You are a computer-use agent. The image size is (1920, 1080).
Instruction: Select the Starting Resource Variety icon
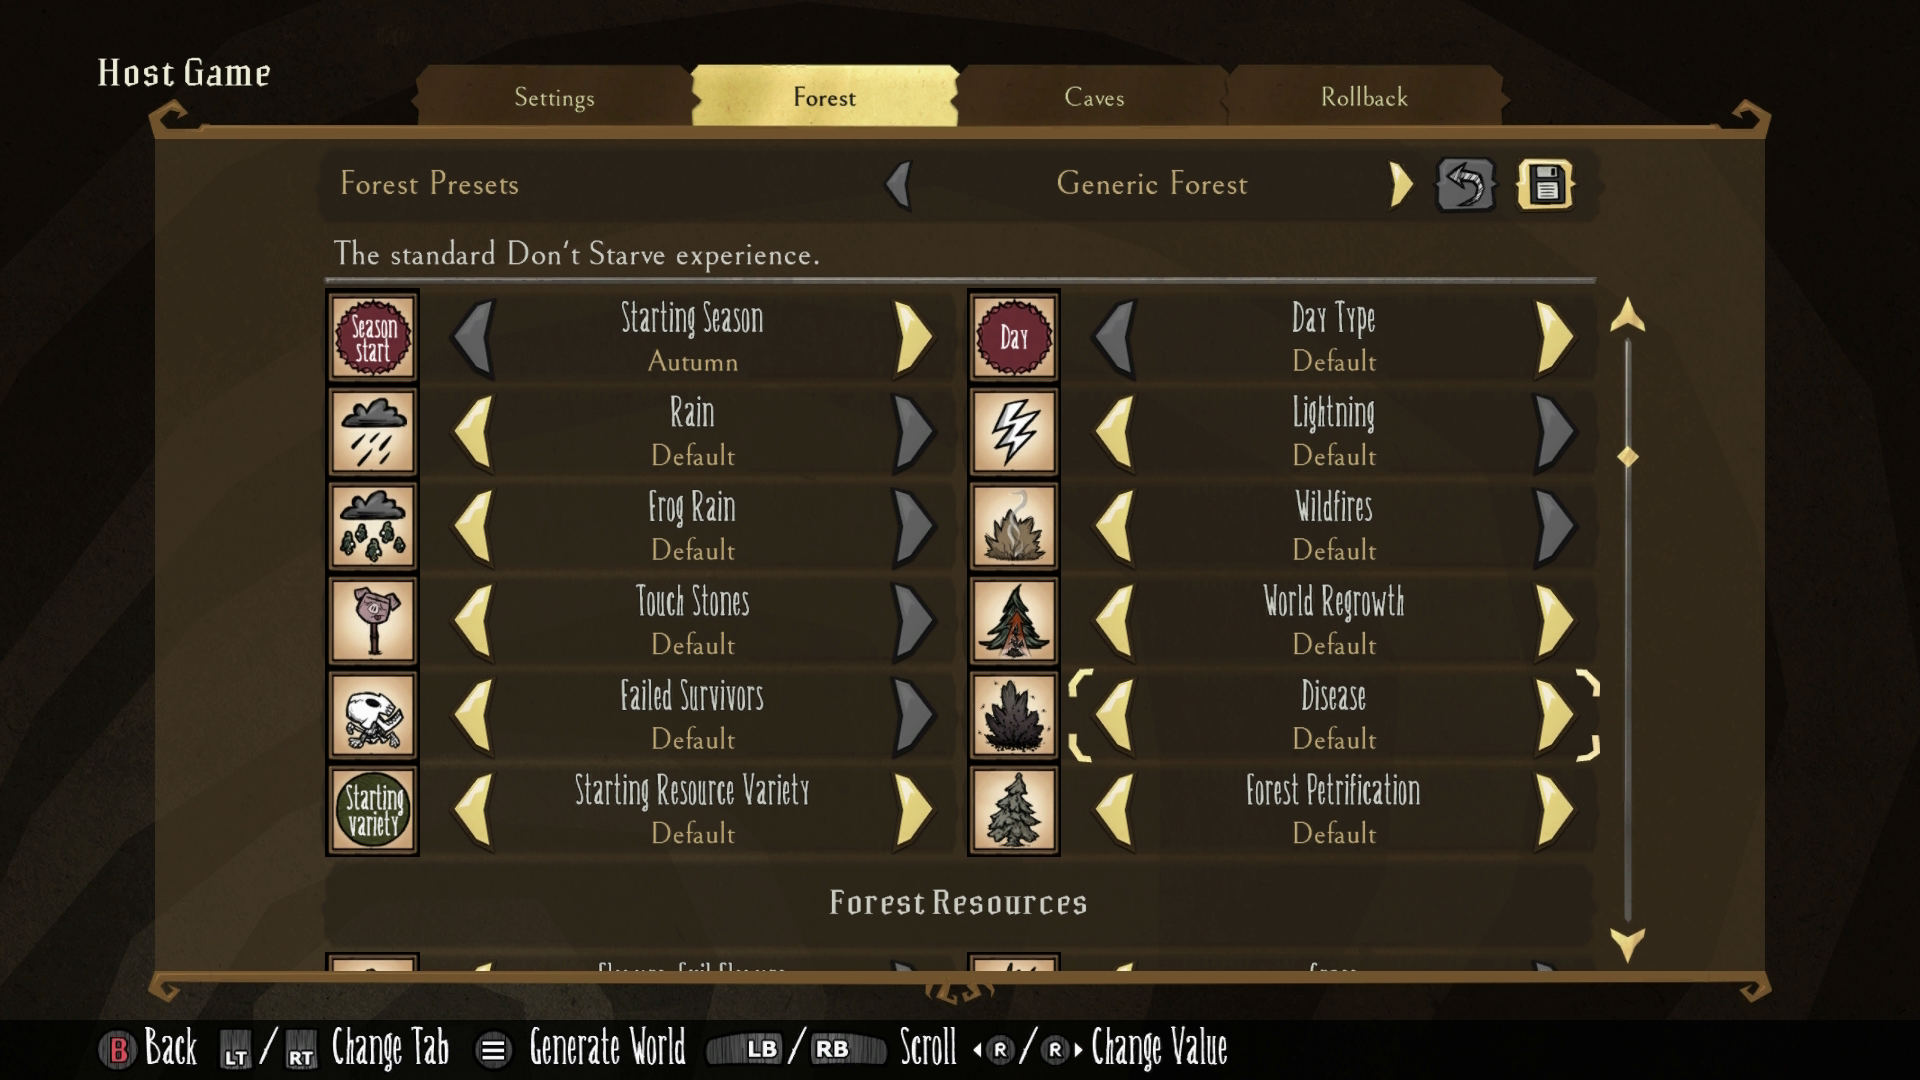click(372, 810)
